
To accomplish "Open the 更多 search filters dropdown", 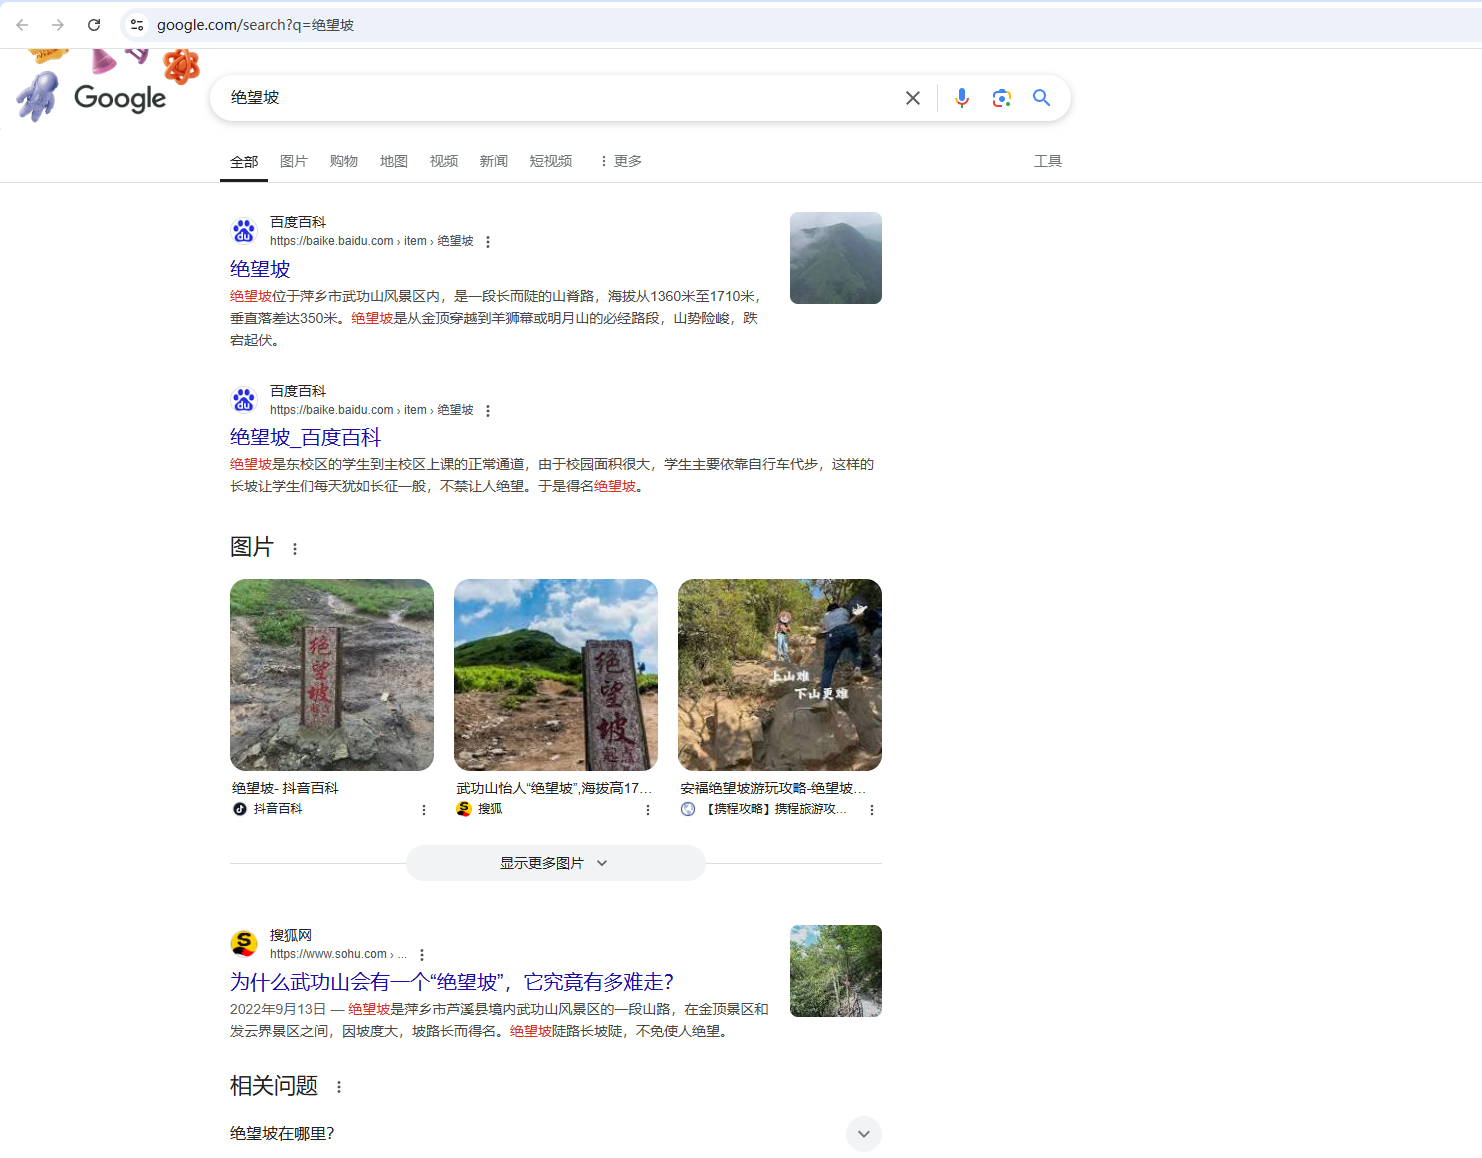I will (x=620, y=161).
